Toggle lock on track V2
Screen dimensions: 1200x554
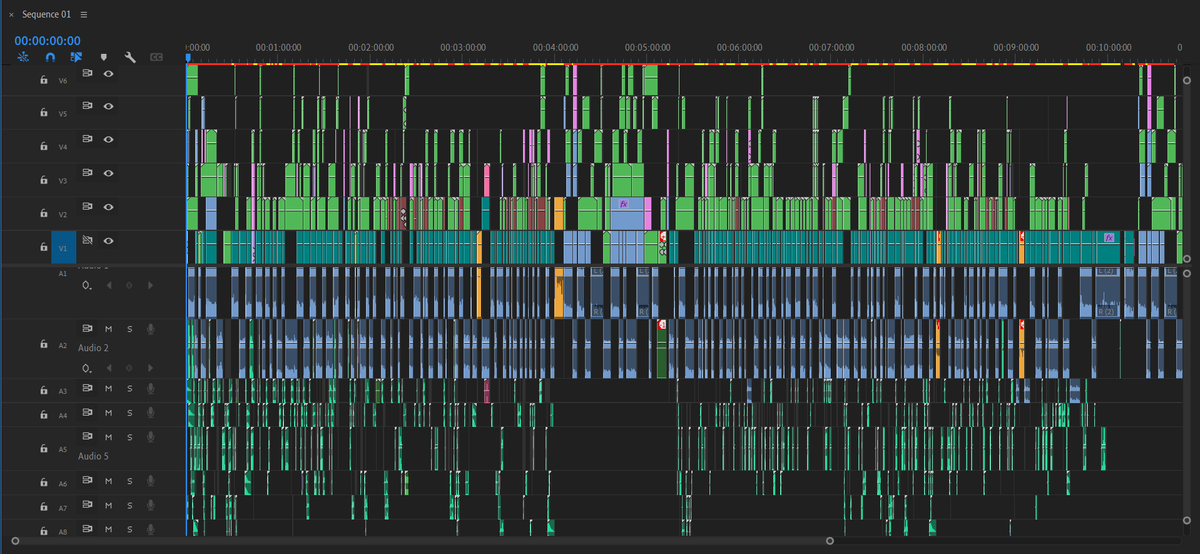[44, 214]
